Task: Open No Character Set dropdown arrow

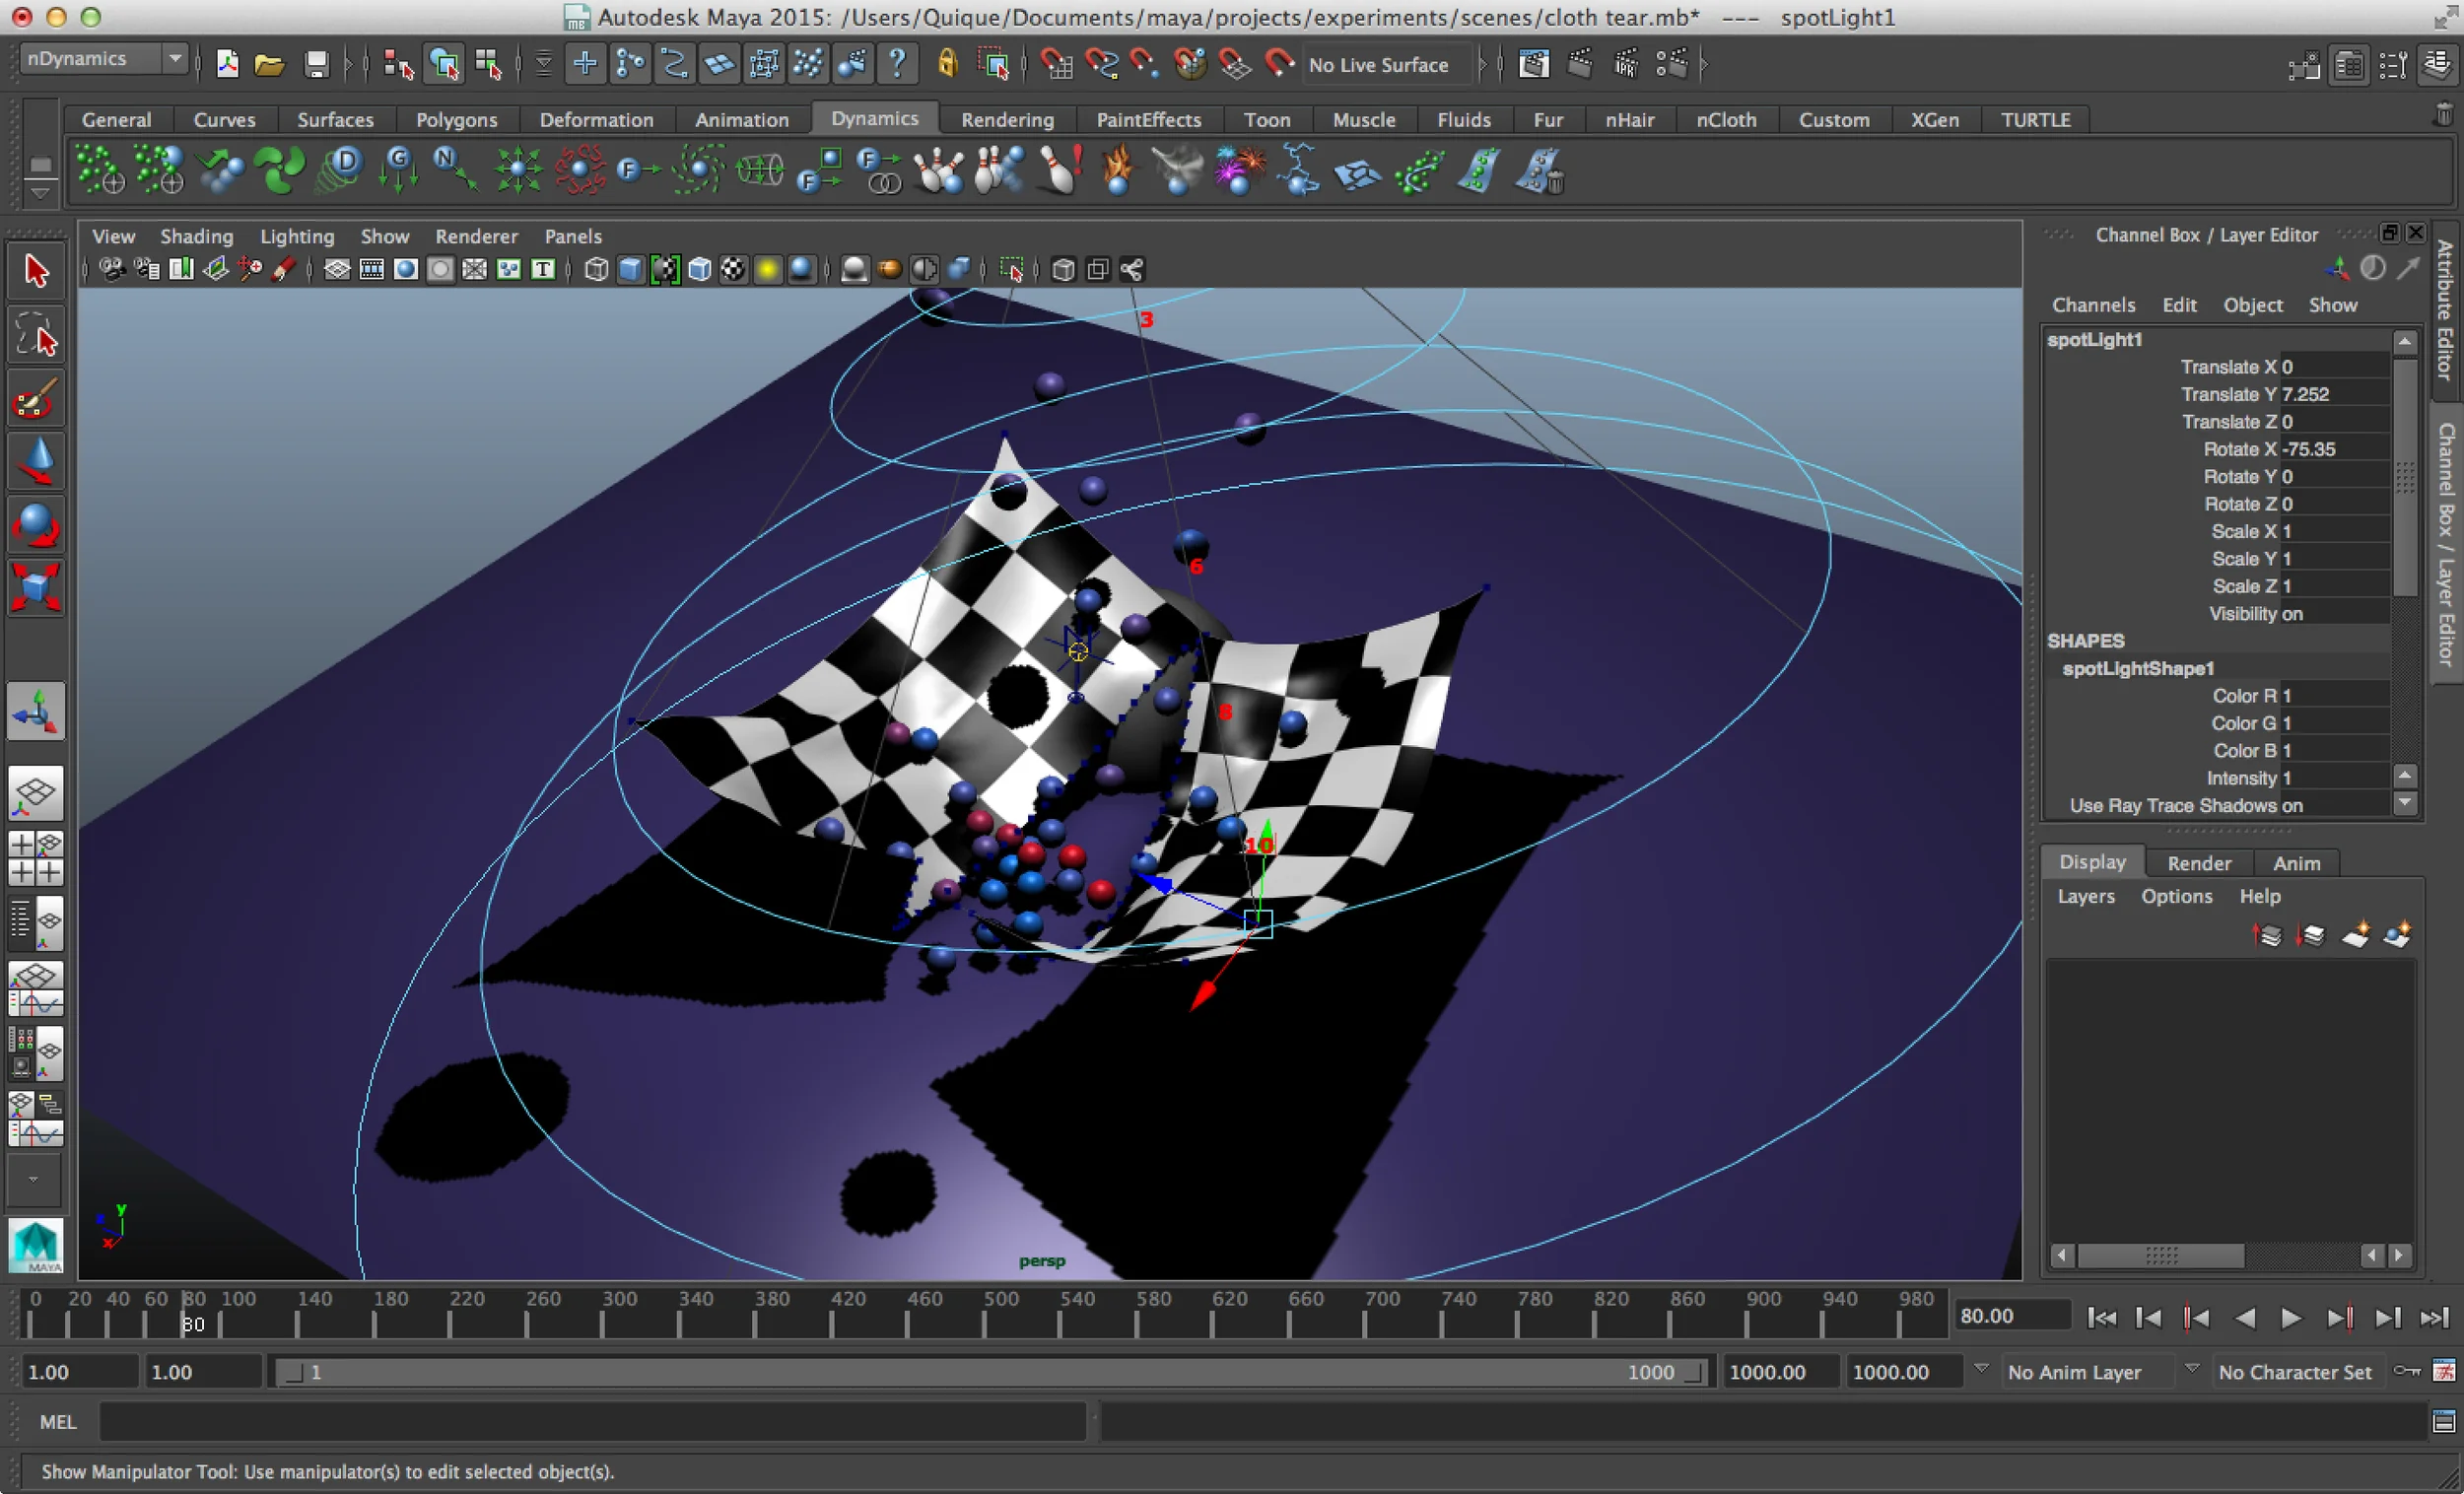Action: (x=2191, y=1369)
